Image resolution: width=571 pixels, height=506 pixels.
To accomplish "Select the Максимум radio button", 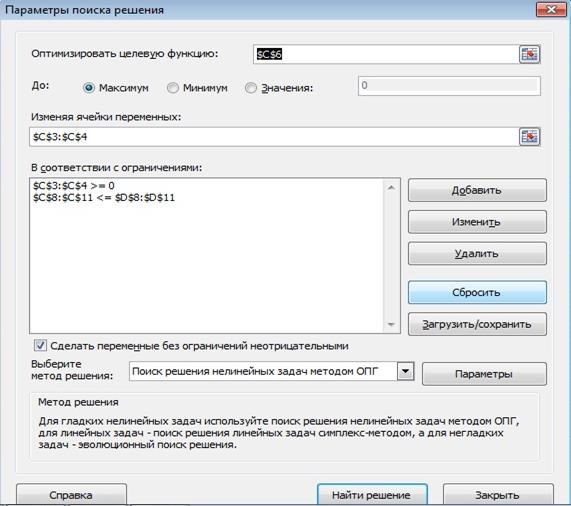I will point(89,88).
